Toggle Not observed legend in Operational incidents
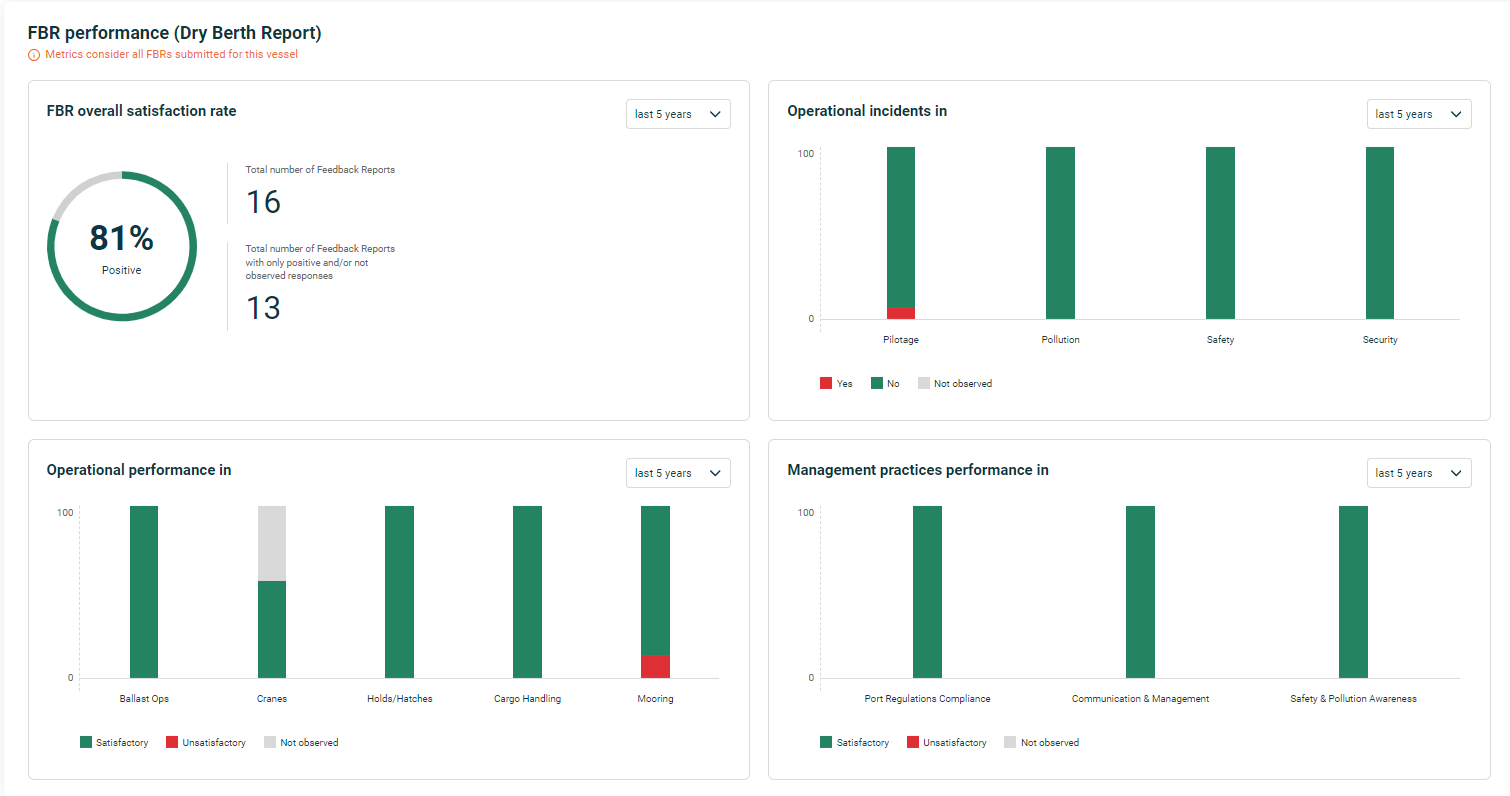Screen dimensions: 1510x796 click(x=954, y=384)
